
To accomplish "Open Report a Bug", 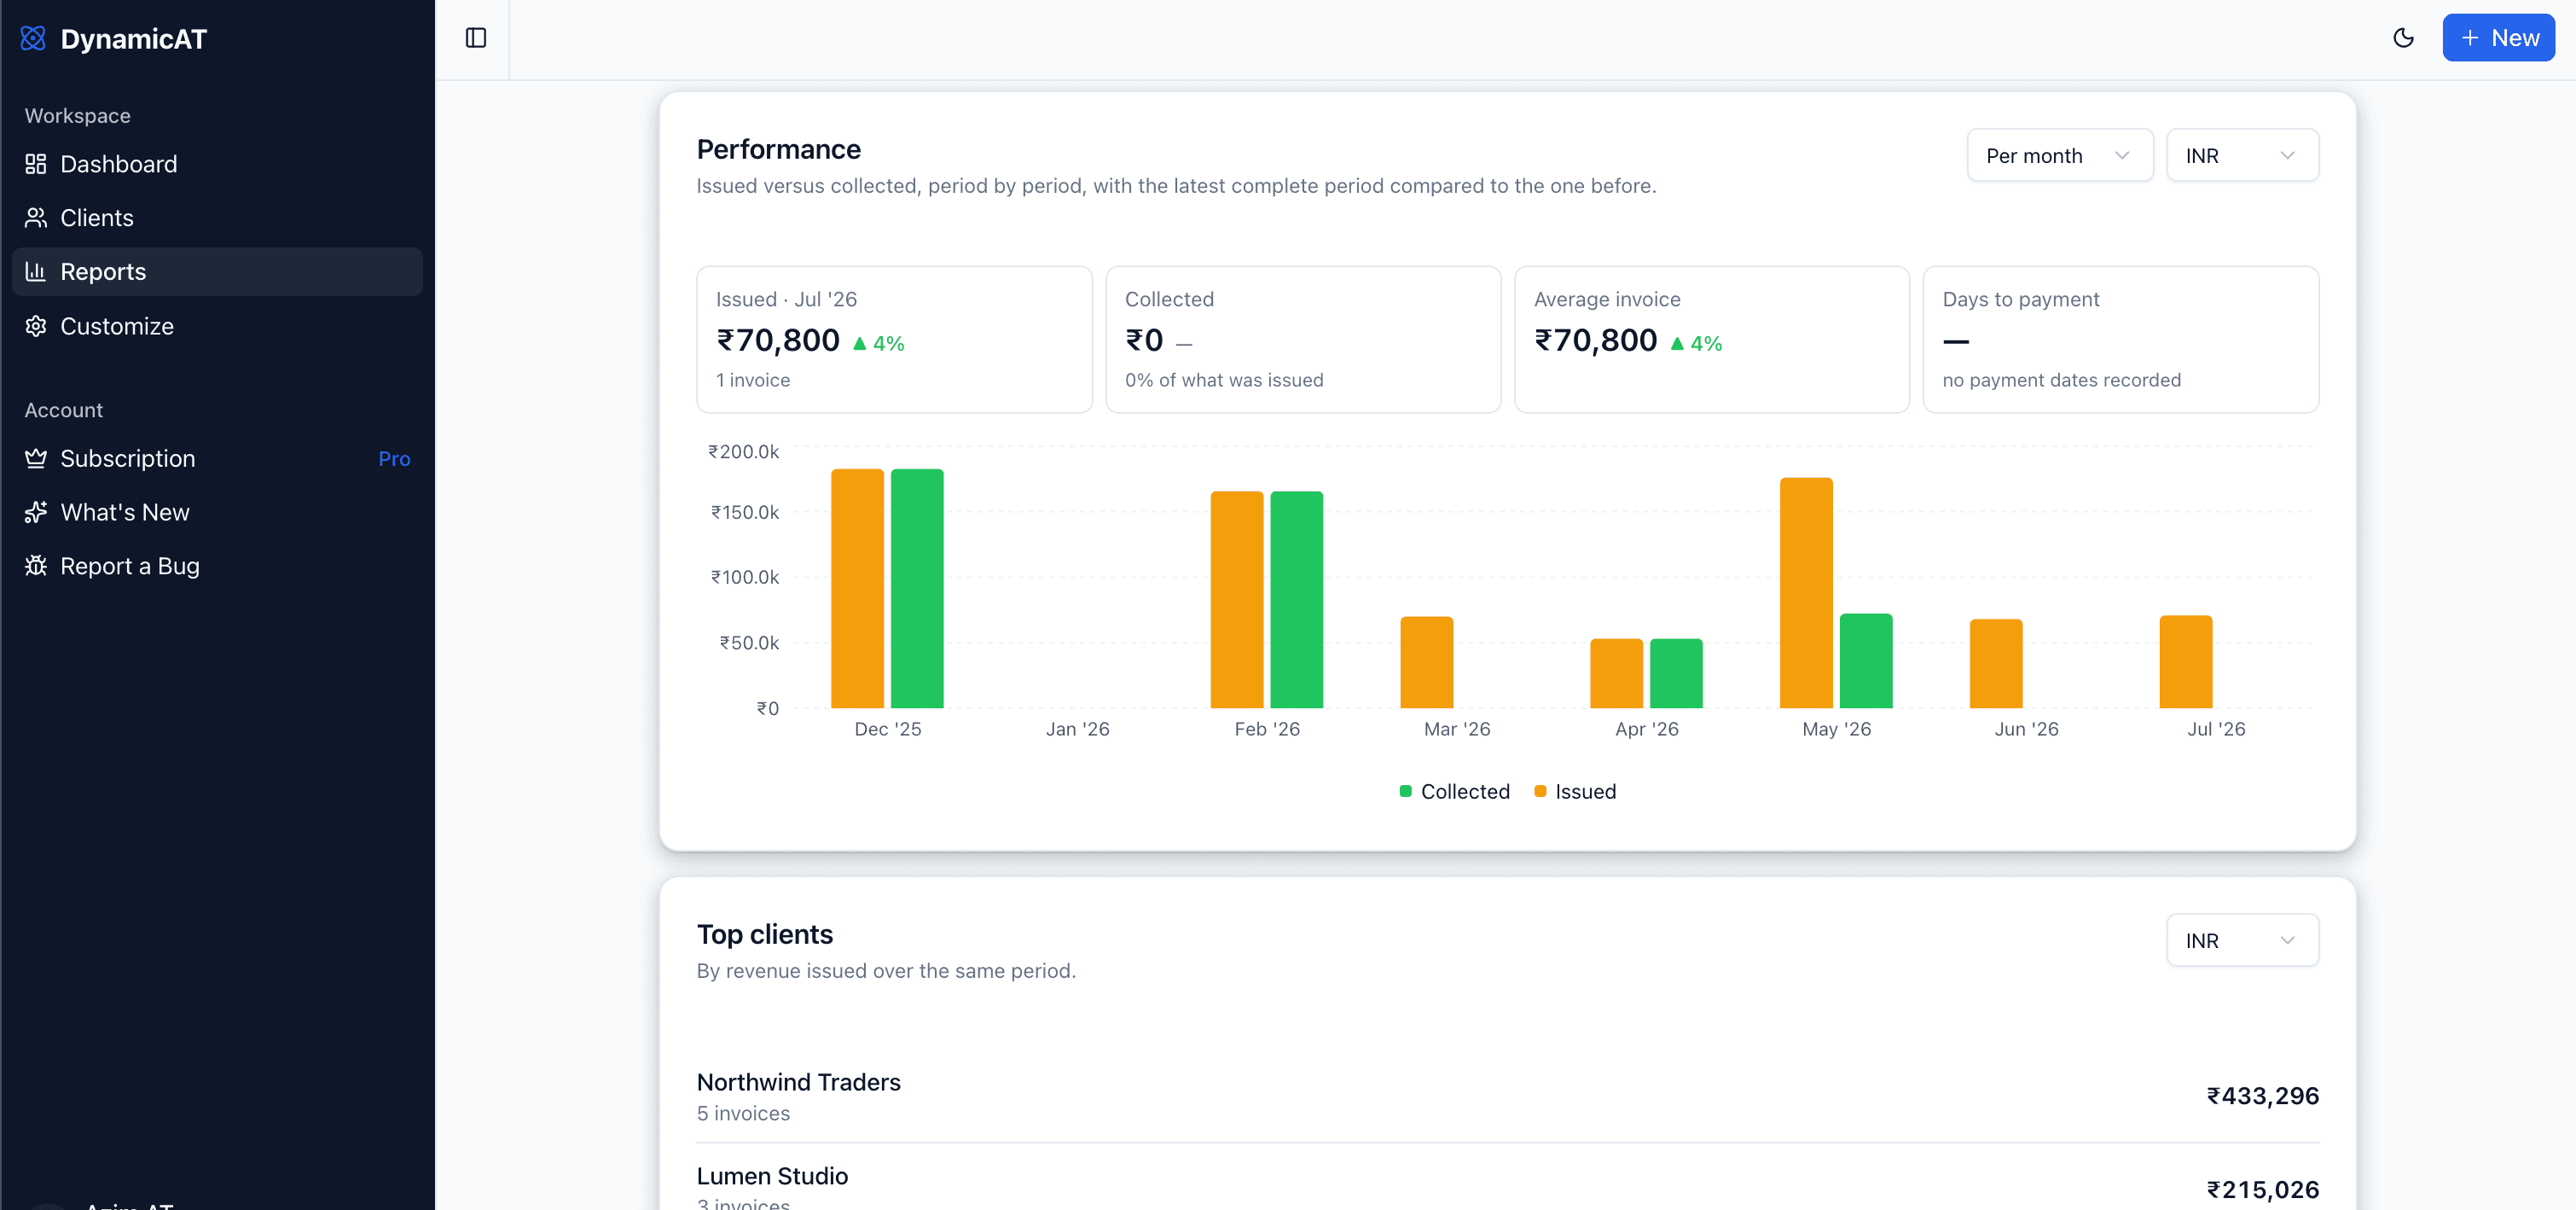I will click(x=217, y=566).
